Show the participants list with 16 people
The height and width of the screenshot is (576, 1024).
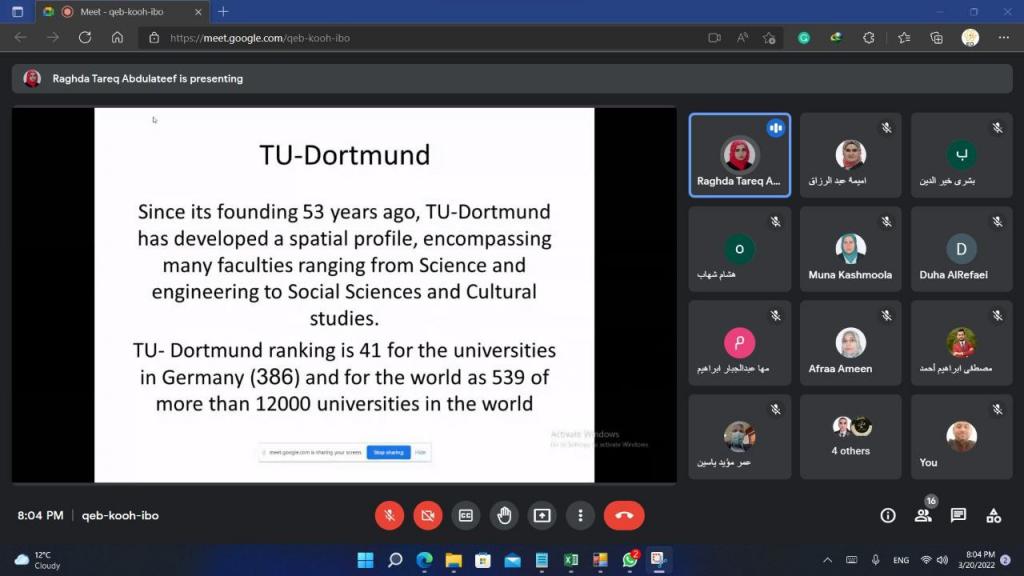click(x=922, y=515)
